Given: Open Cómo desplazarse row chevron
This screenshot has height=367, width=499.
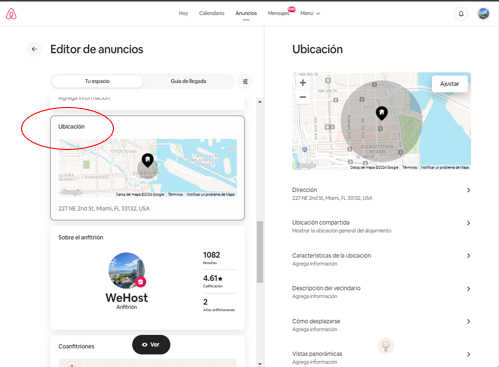Looking at the screenshot, I should (468, 321).
